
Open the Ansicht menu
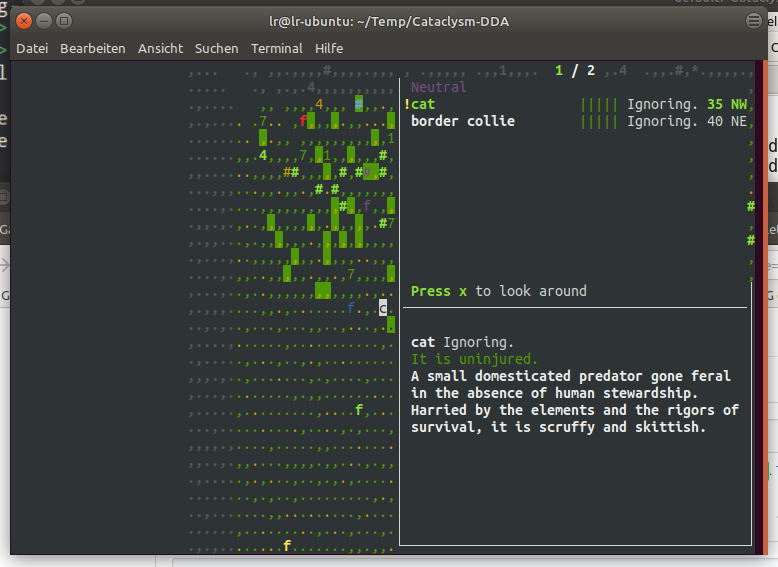[x=160, y=49]
